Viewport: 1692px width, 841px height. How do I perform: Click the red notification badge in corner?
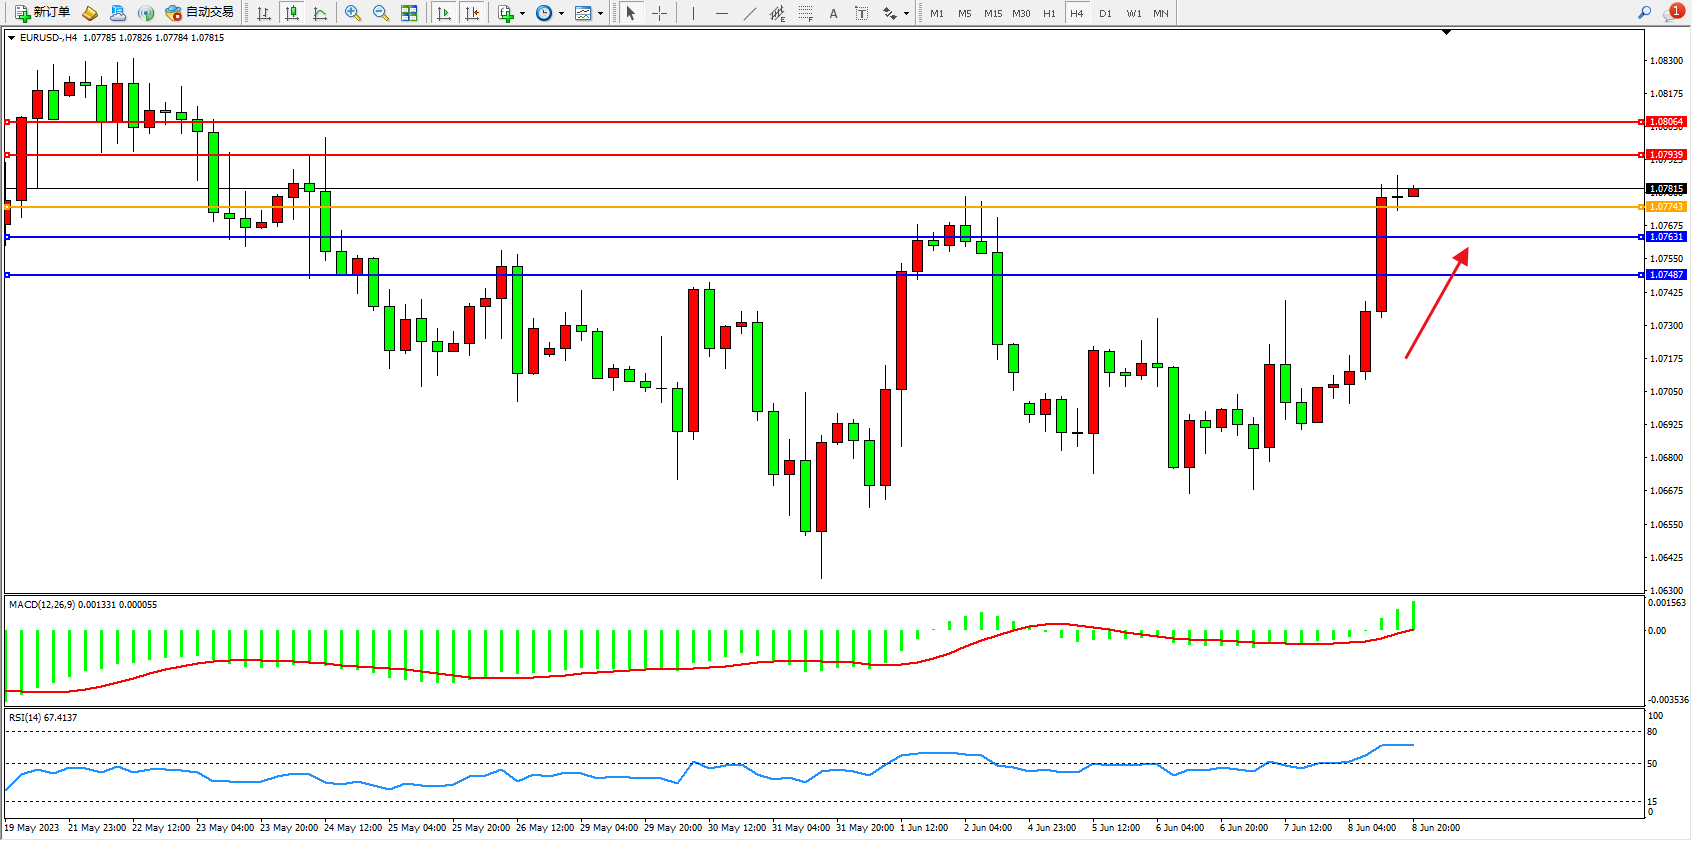tap(1676, 11)
